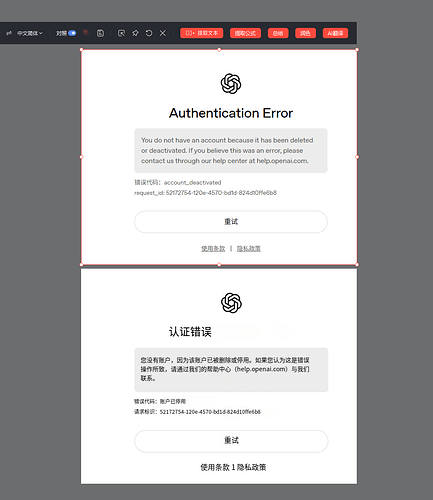Screen dimensions: 433x500
Task: Click the bottom-center selection edge handle
Action: point(219,265)
